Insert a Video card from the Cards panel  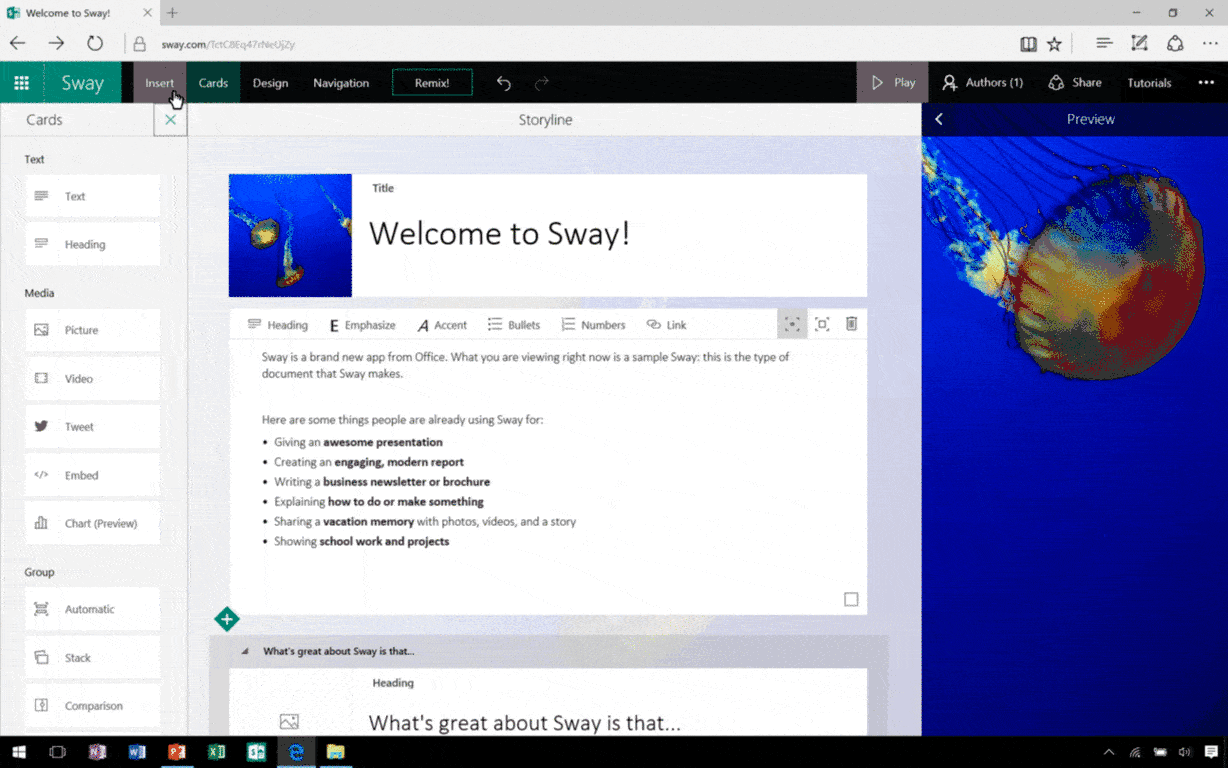(91, 378)
